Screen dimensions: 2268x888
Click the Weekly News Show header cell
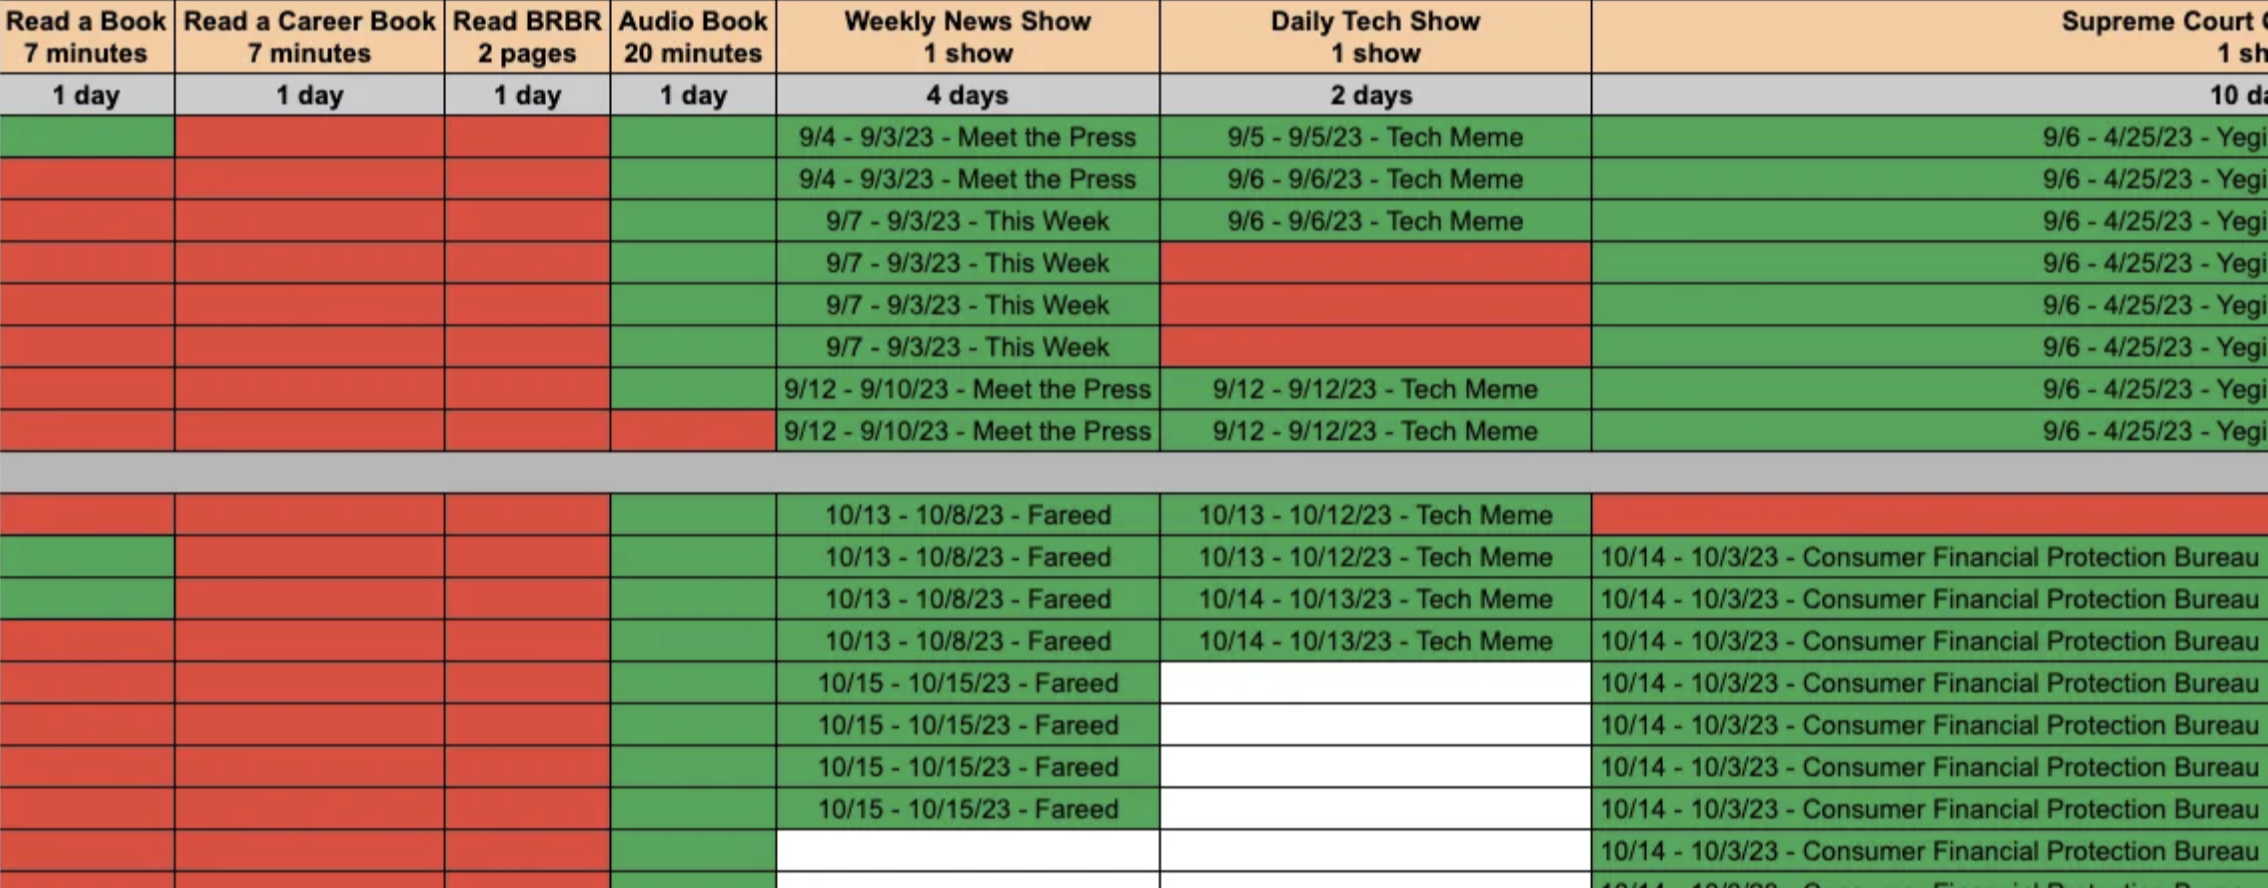(x=968, y=37)
